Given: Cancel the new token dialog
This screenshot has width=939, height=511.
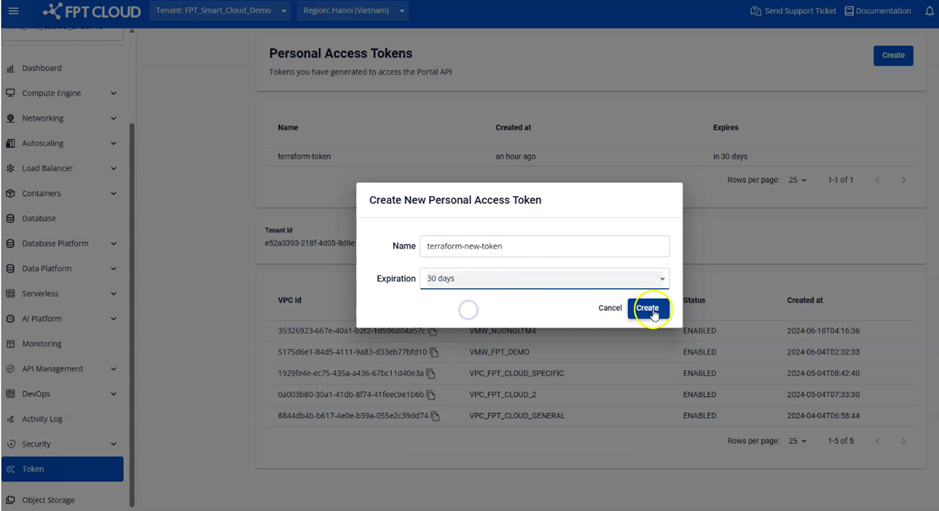Looking at the screenshot, I should click(x=610, y=308).
